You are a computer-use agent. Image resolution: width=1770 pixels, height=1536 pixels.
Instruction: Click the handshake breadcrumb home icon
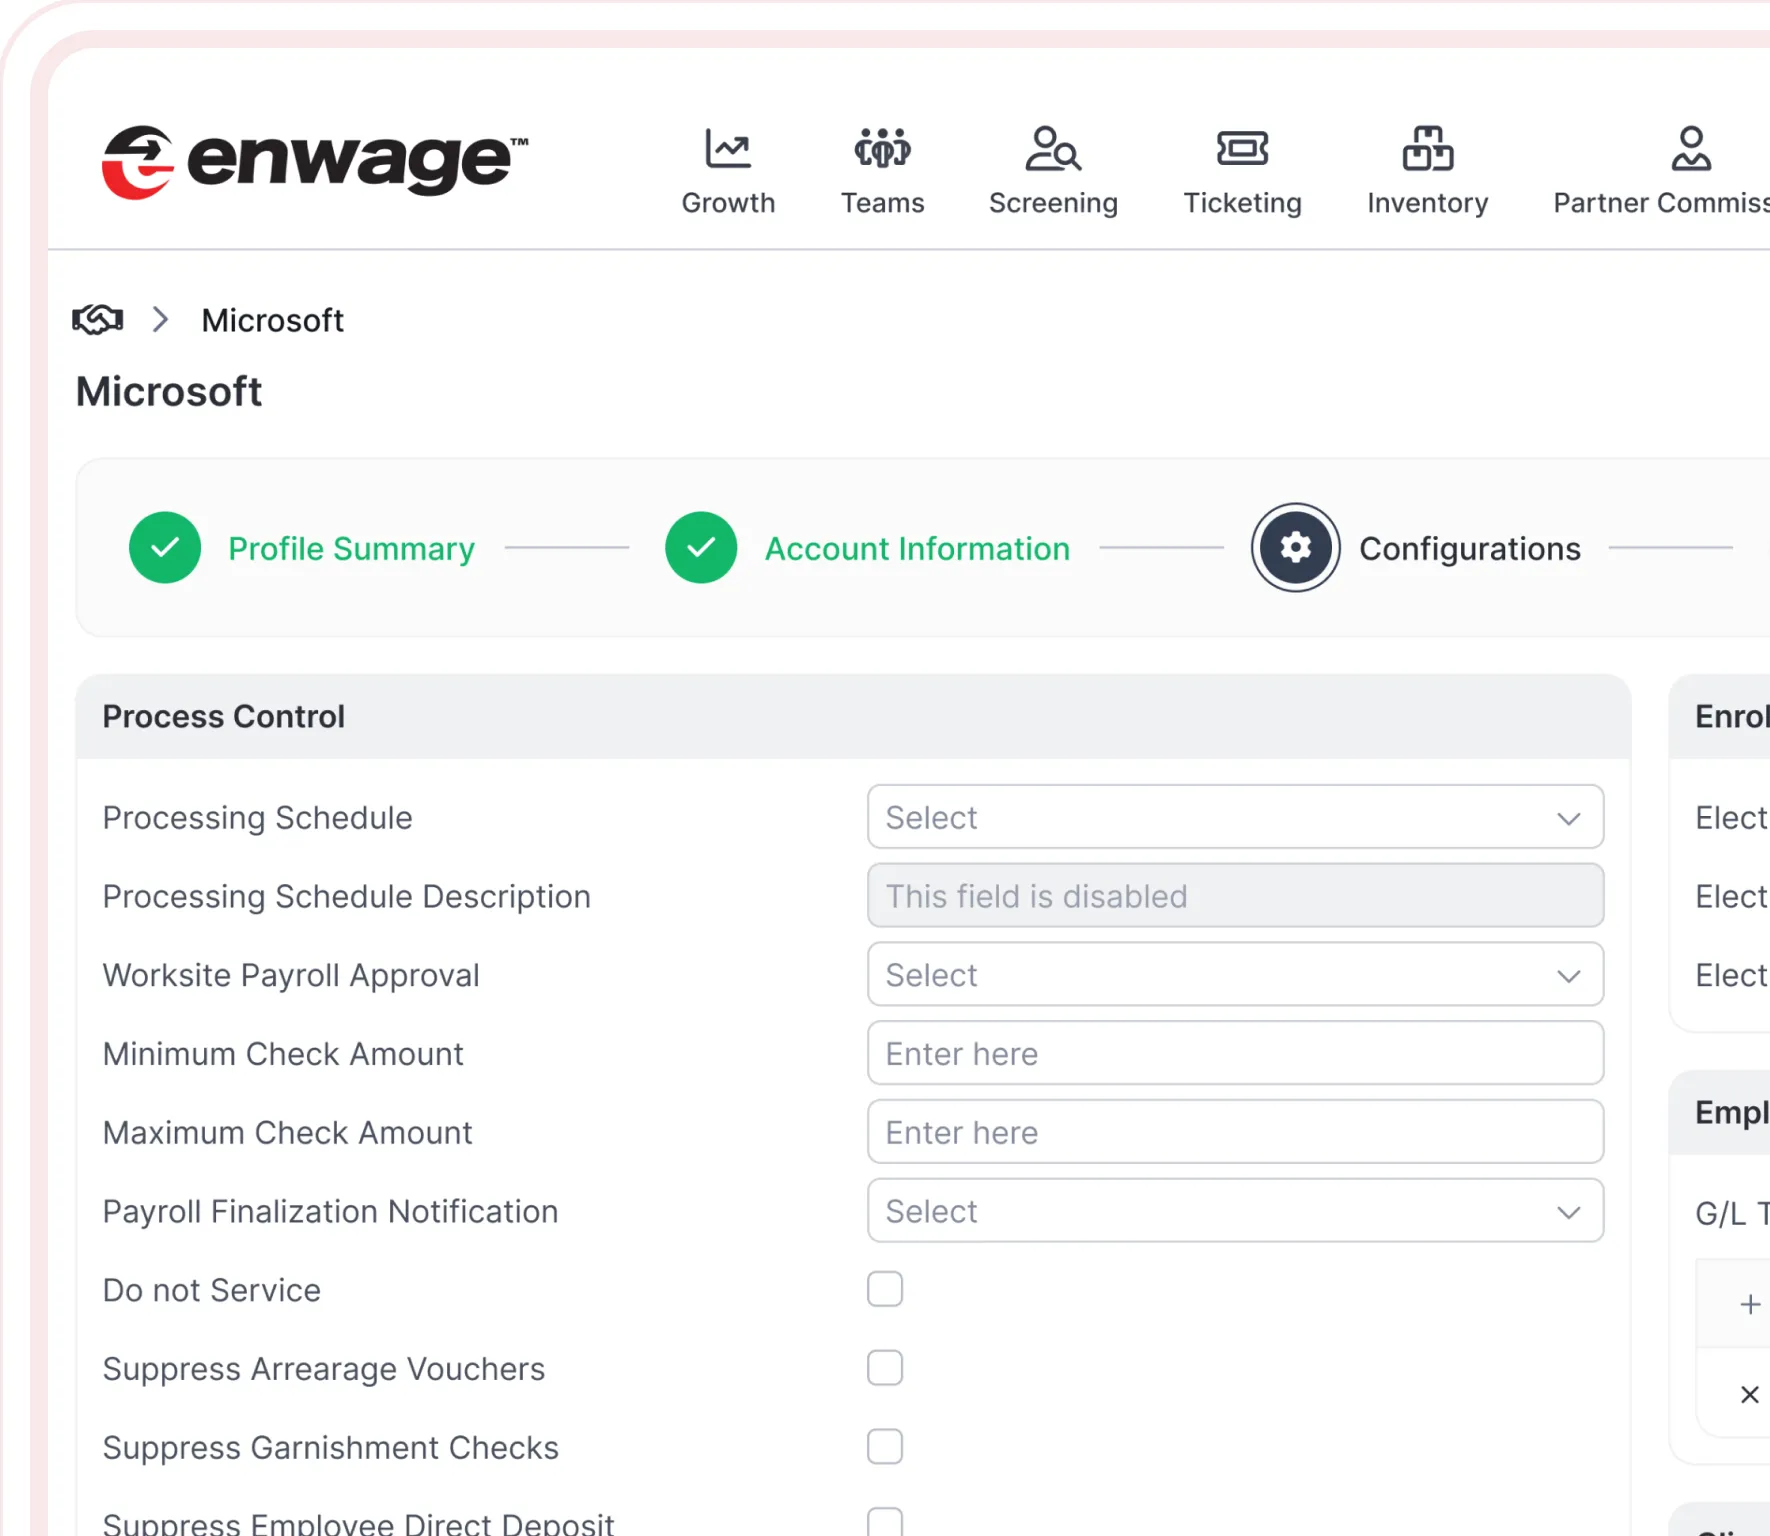[98, 320]
